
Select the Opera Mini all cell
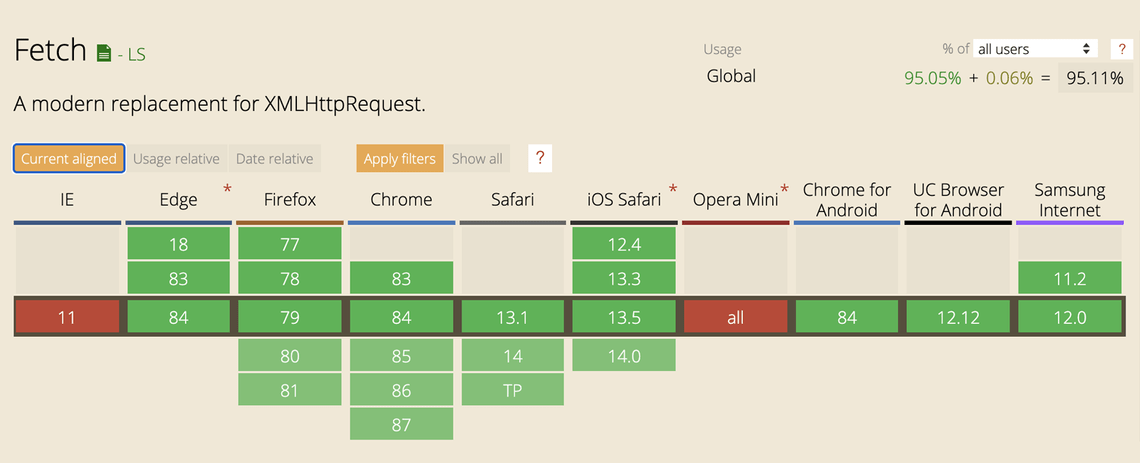735,317
